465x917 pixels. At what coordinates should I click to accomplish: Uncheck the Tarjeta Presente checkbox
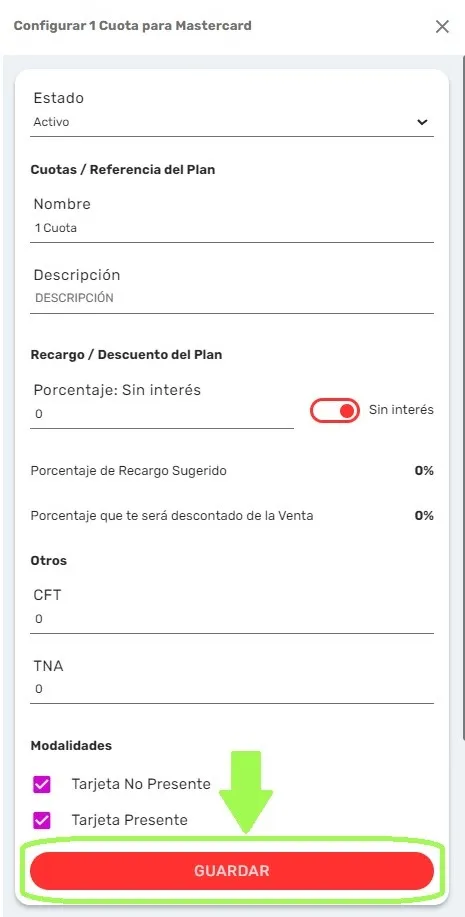click(x=42, y=820)
